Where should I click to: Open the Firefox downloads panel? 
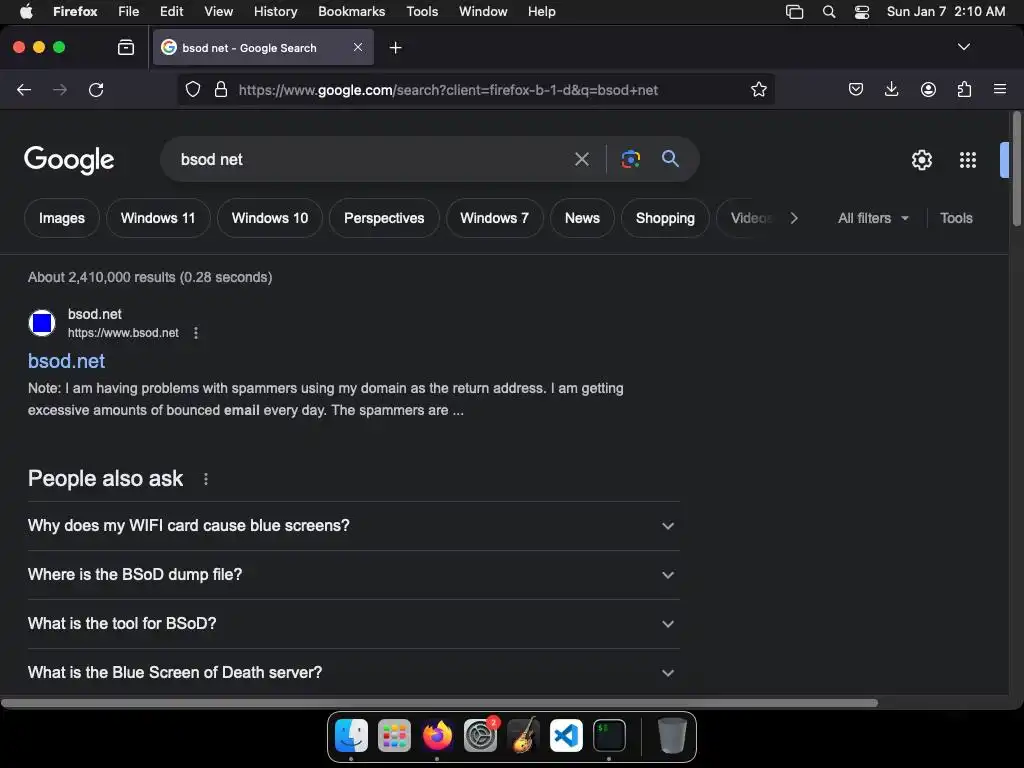coord(891,89)
